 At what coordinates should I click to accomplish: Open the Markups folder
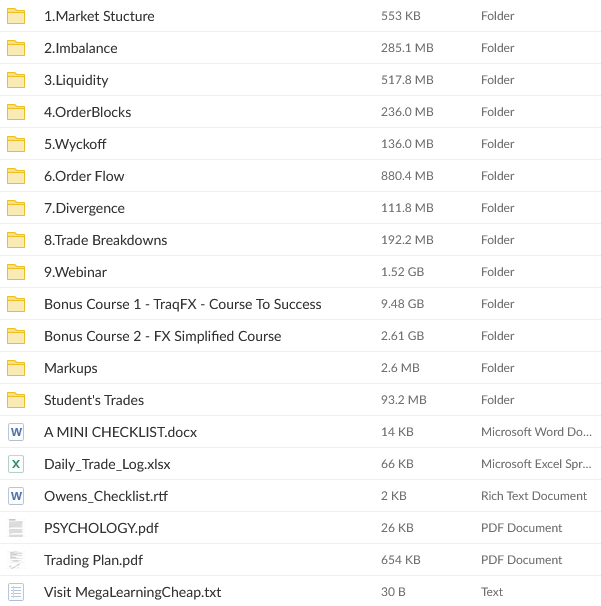tap(70, 368)
